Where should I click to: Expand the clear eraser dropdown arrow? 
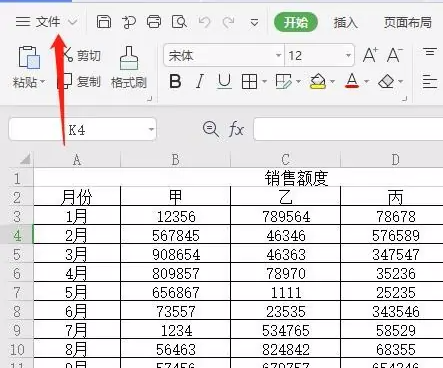coord(401,81)
